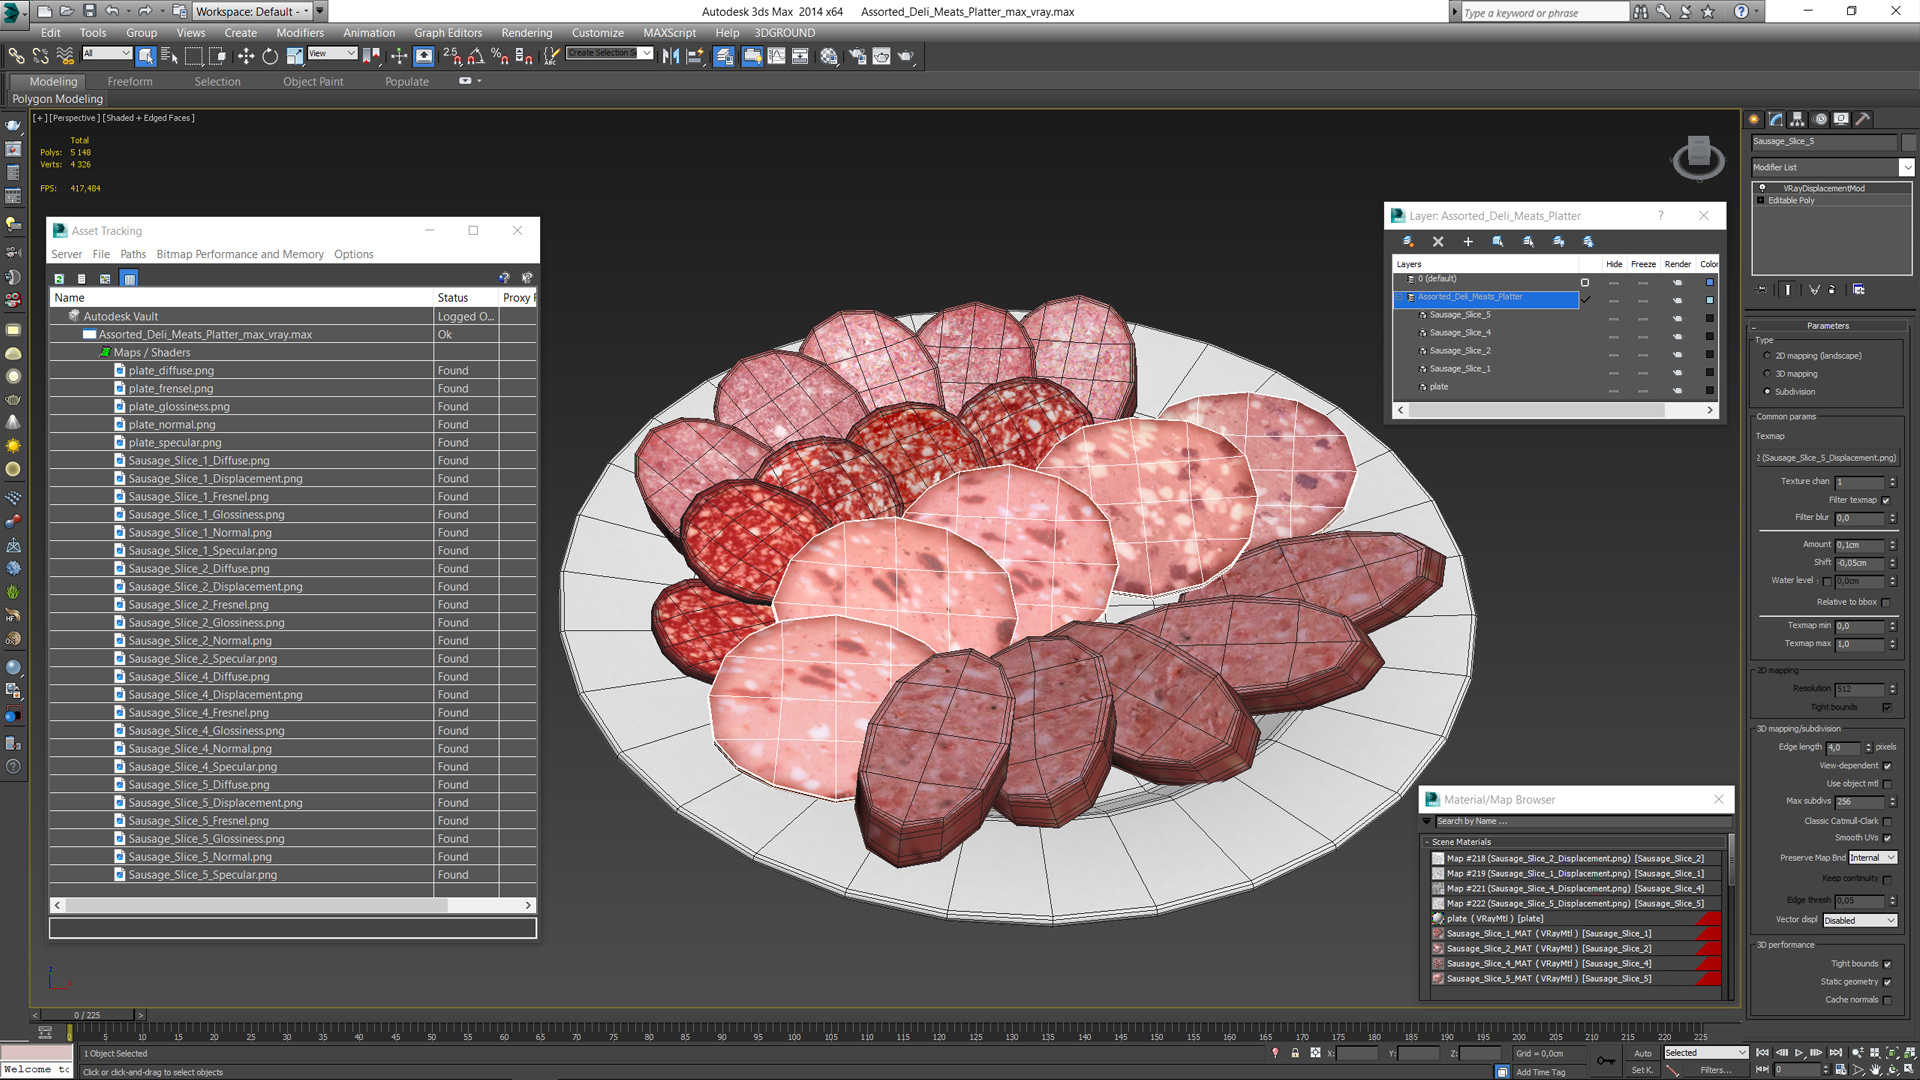The image size is (1920, 1080).
Task: Collapse Assorted_Deli_Meats_Platter layer tree
Action: [1400, 297]
